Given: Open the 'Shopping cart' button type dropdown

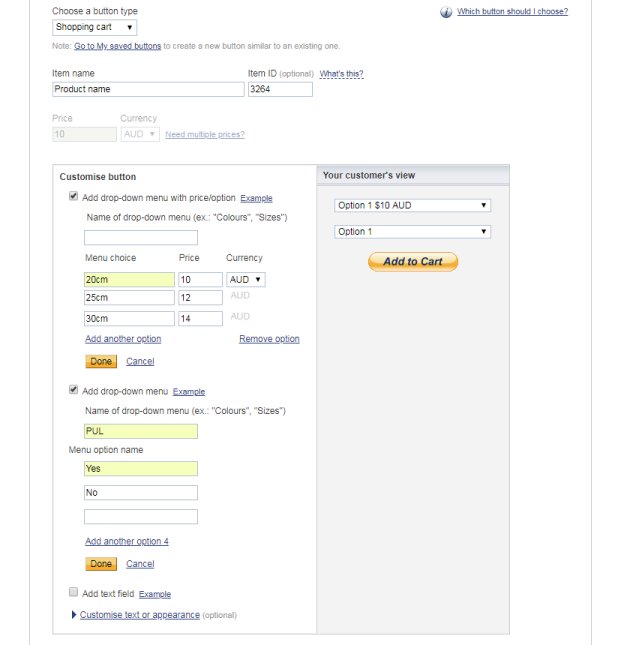Looking at the screenshot, I should pyautogui.click(x=95, y=28).
